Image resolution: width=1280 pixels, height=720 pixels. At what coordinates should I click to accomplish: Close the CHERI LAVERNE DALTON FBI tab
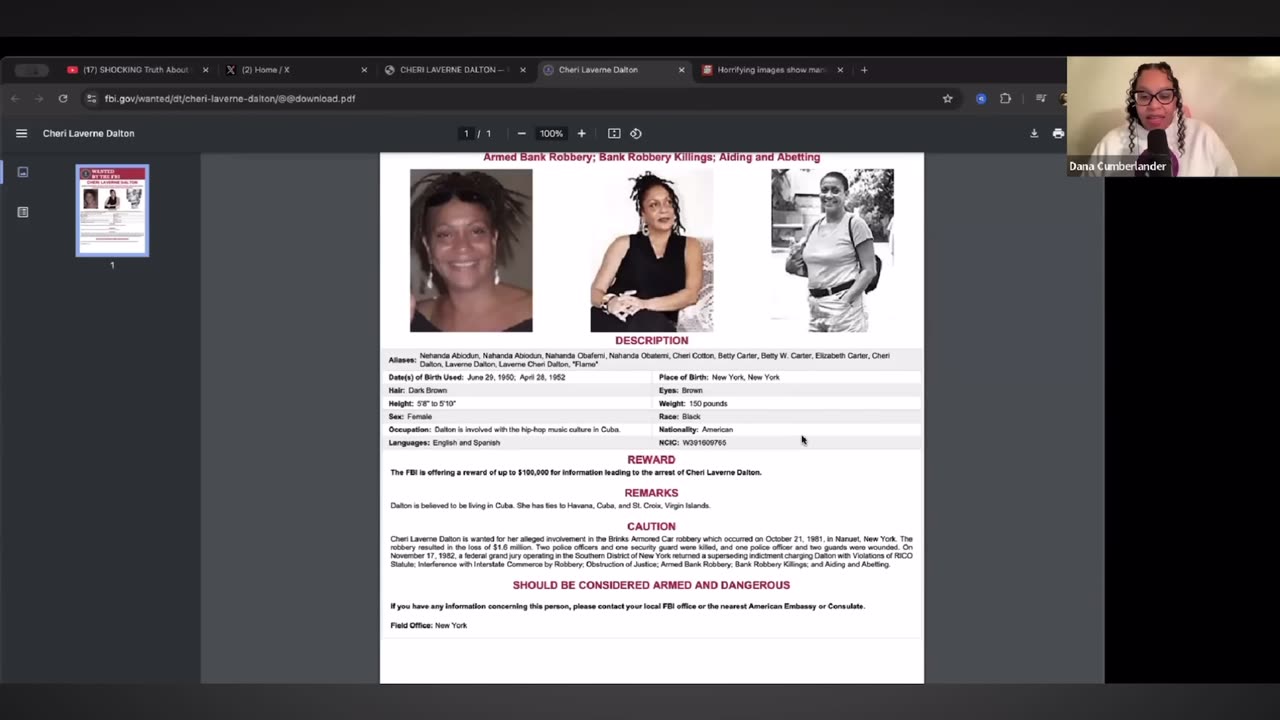[x=522, y=70]
